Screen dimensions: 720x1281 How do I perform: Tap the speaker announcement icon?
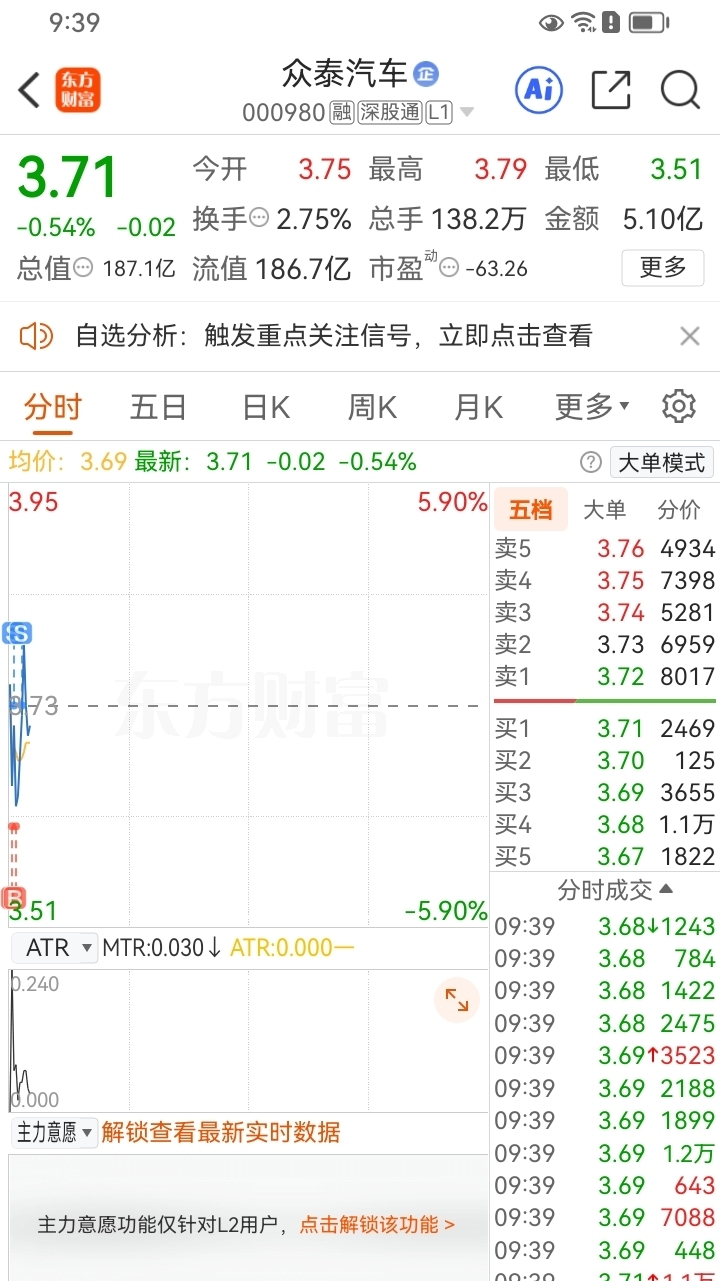click(36, 336)
